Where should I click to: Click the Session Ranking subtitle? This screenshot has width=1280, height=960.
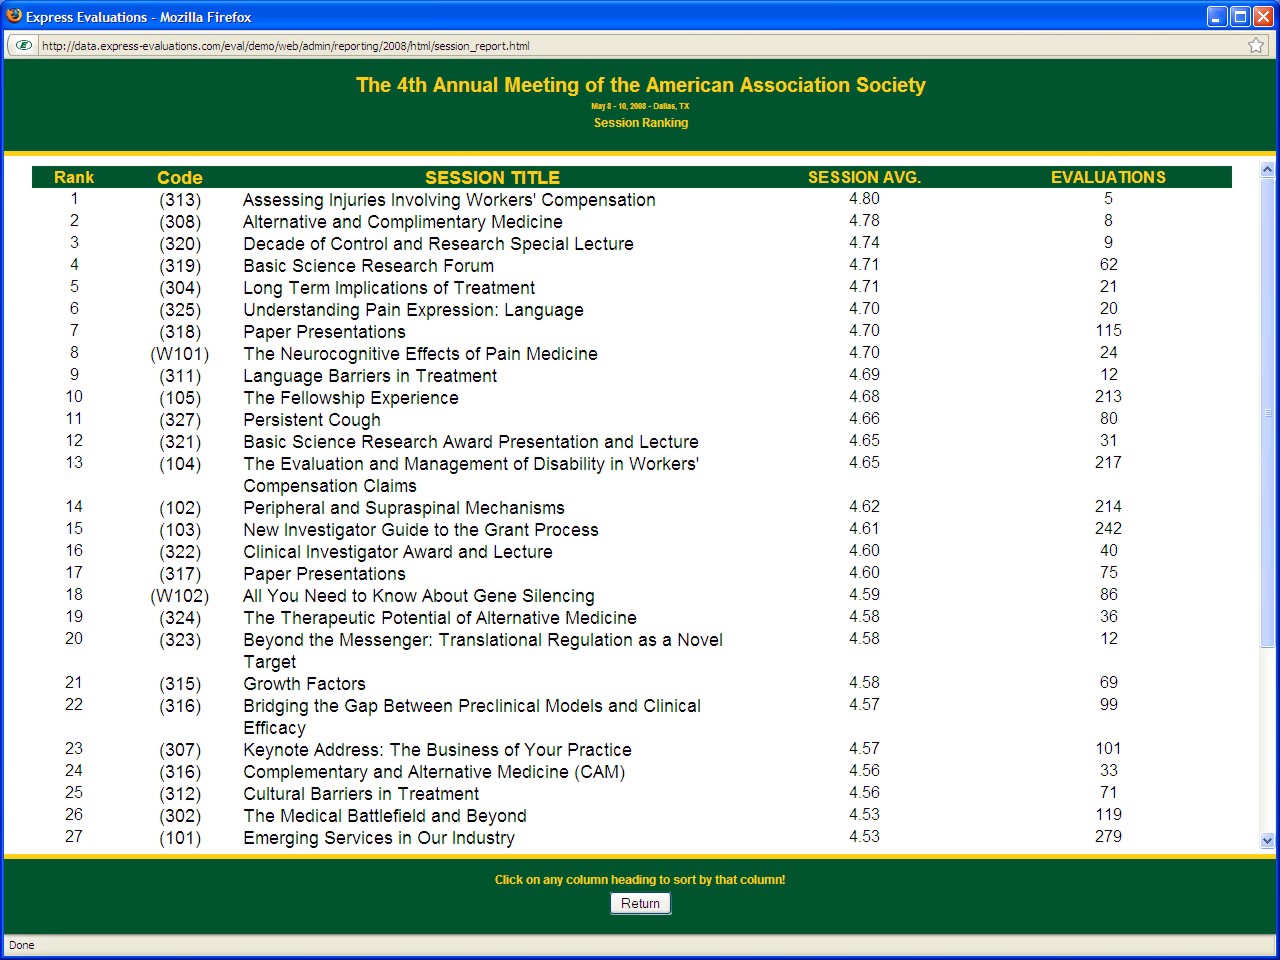pos(640,123)
